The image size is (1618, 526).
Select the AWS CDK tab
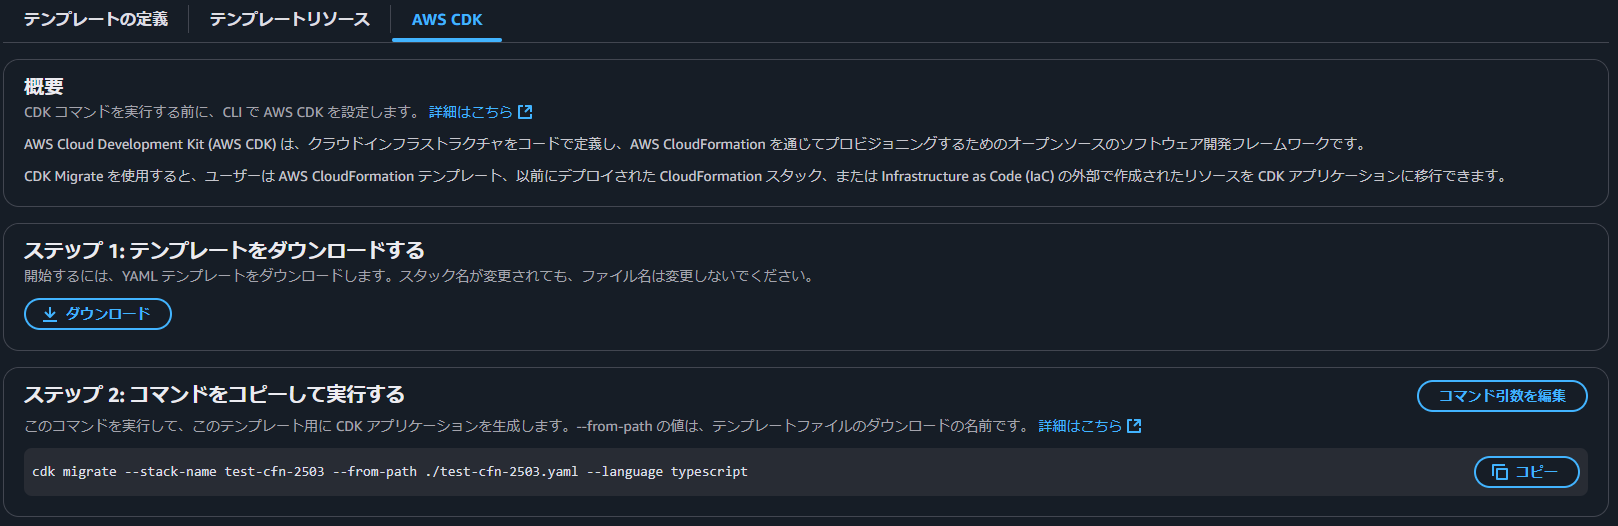pos(447,19)
